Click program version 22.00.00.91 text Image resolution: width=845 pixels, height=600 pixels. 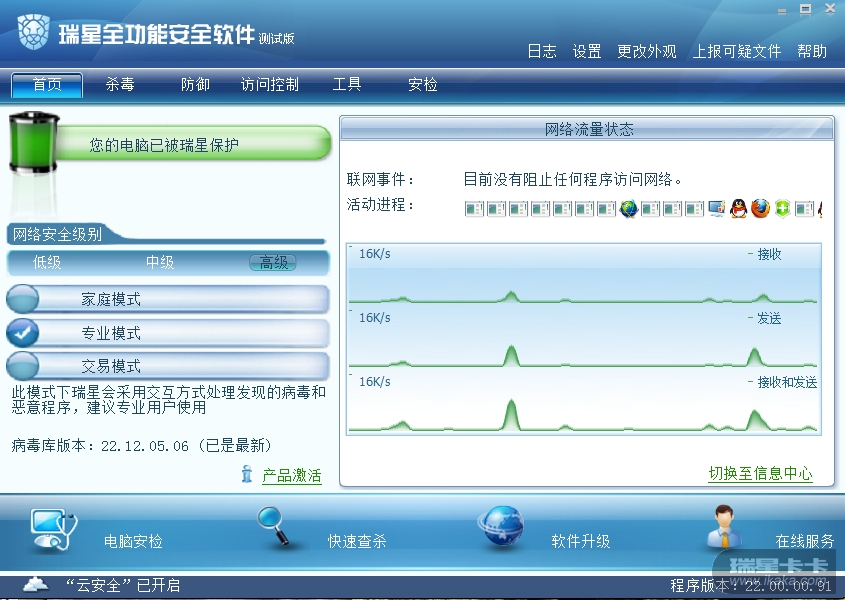coord(788,585)
